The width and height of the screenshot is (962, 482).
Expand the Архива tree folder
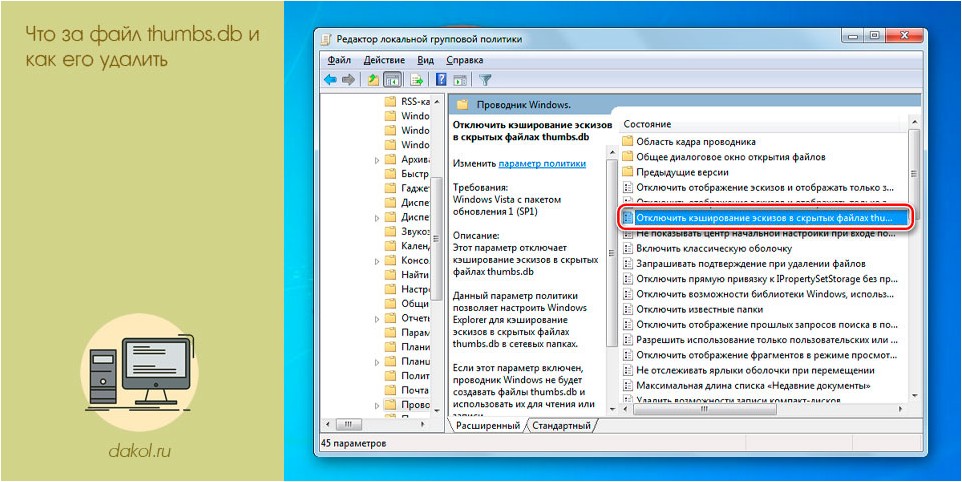[377, 159]
